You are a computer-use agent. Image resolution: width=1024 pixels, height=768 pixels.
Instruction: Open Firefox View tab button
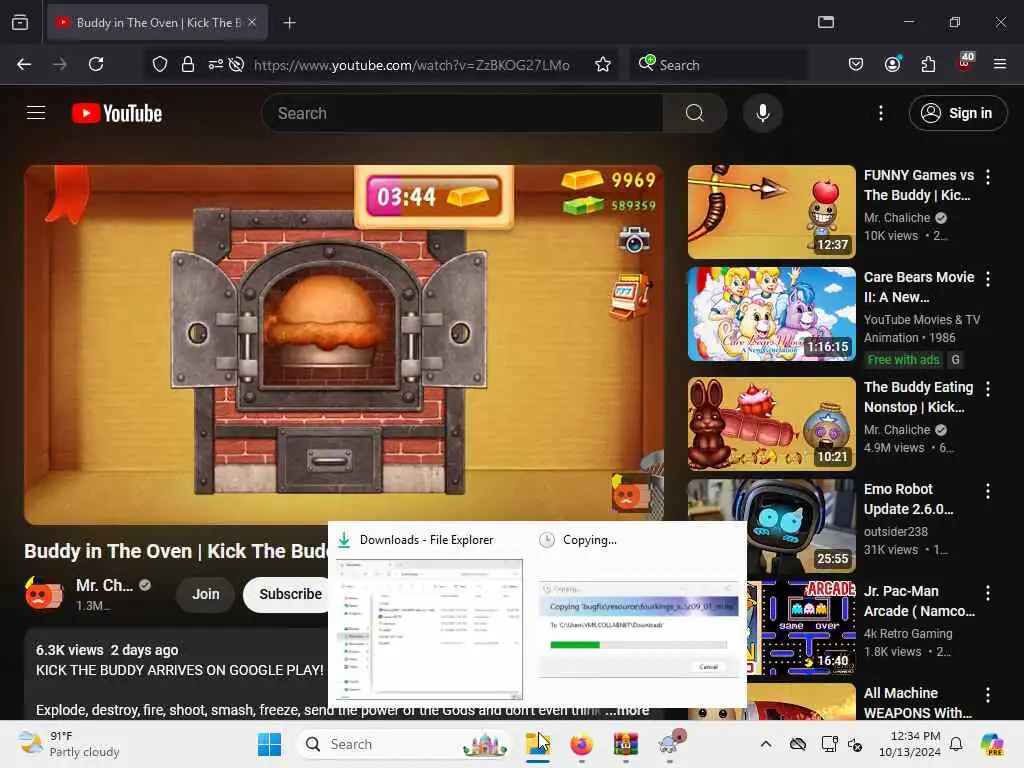[20, 23]
